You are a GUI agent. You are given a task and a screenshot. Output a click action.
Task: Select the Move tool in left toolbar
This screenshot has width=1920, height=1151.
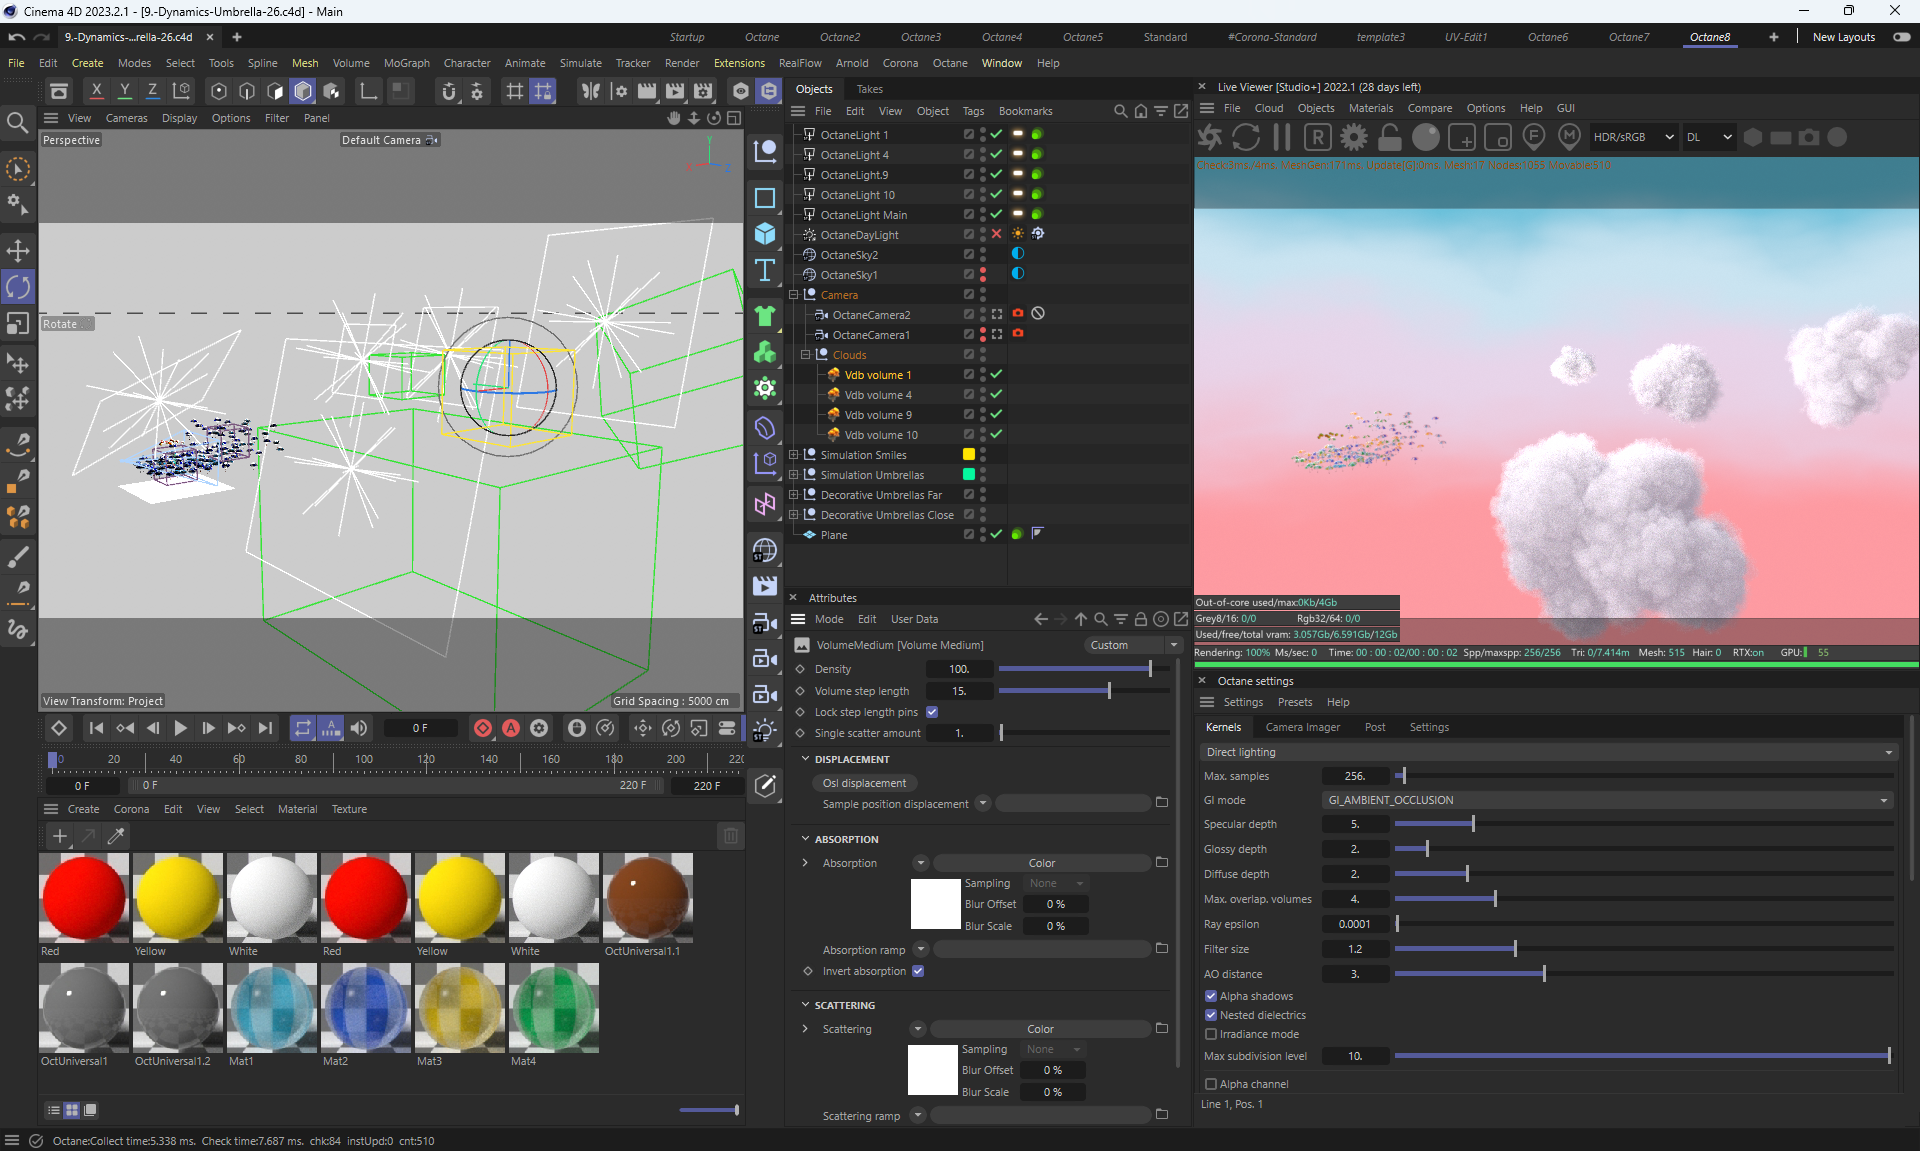tap(18, 250)
